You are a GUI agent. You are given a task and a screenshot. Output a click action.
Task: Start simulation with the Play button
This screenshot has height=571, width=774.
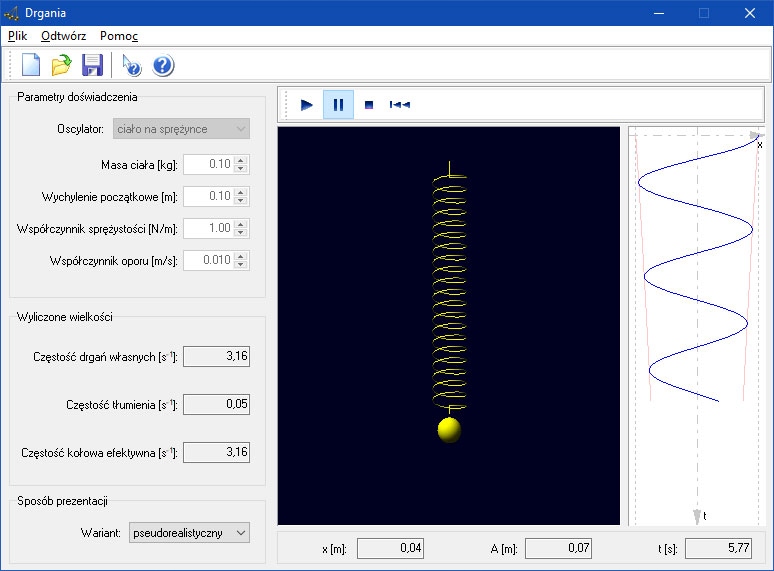[307, 104]
